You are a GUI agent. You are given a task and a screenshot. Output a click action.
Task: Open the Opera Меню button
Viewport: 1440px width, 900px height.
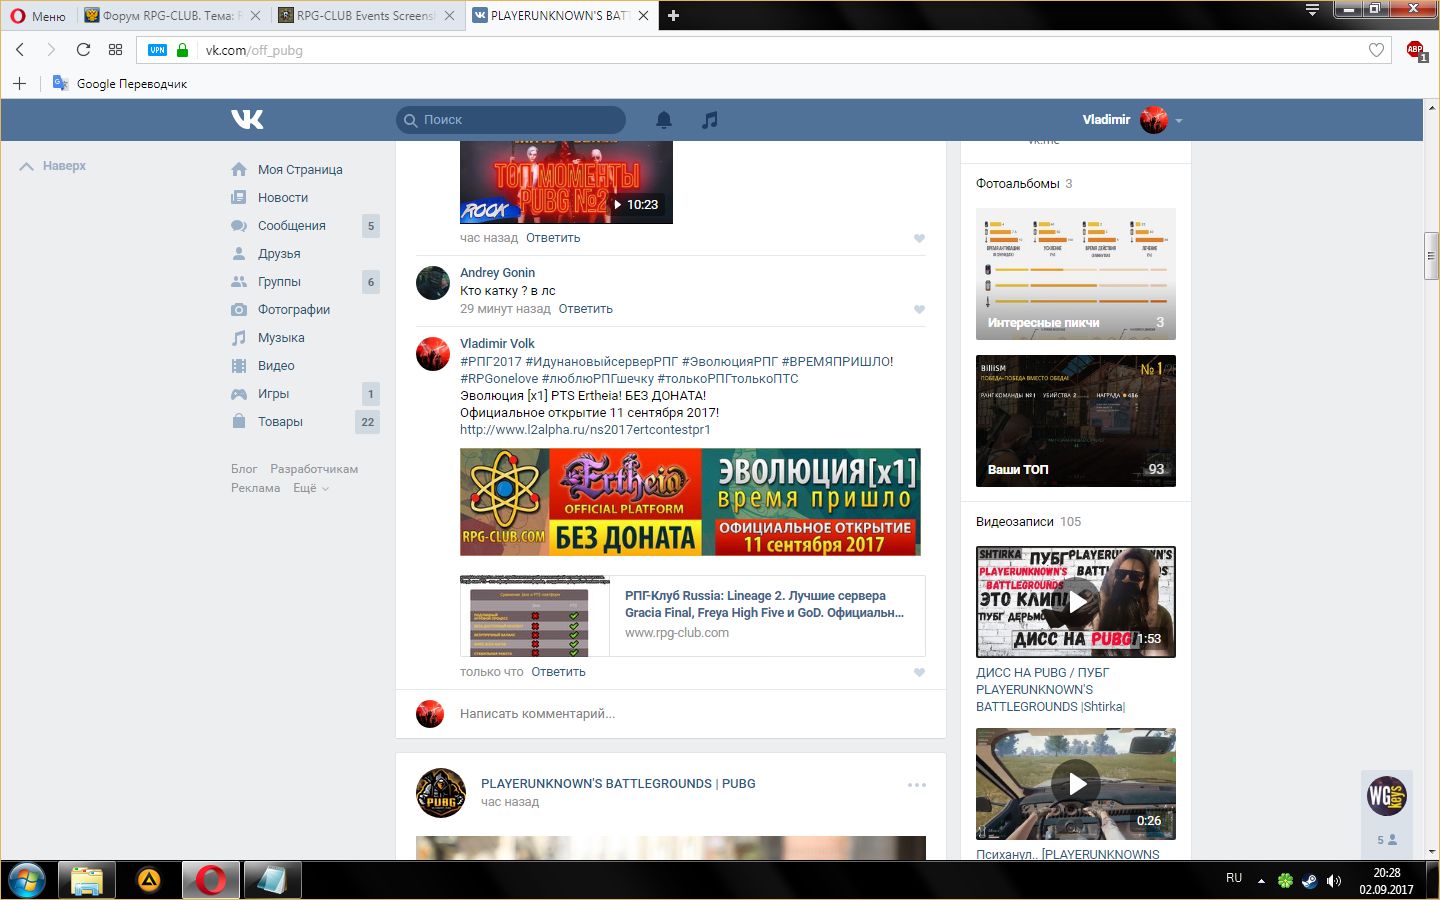(x=38, y=16)
